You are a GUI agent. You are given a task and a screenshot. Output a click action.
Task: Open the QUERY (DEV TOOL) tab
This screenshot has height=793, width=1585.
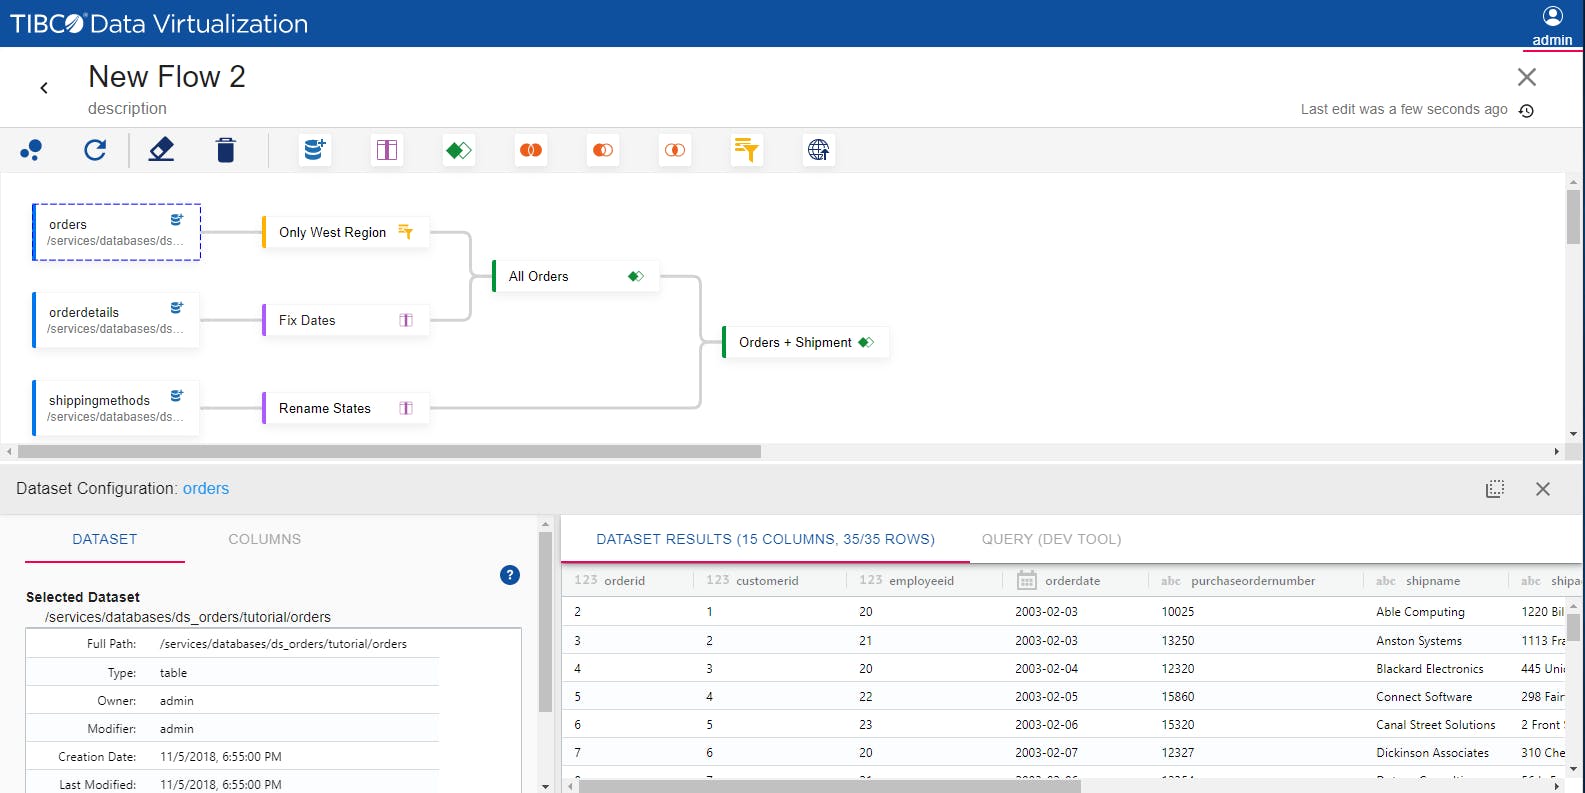point(1051,539)
